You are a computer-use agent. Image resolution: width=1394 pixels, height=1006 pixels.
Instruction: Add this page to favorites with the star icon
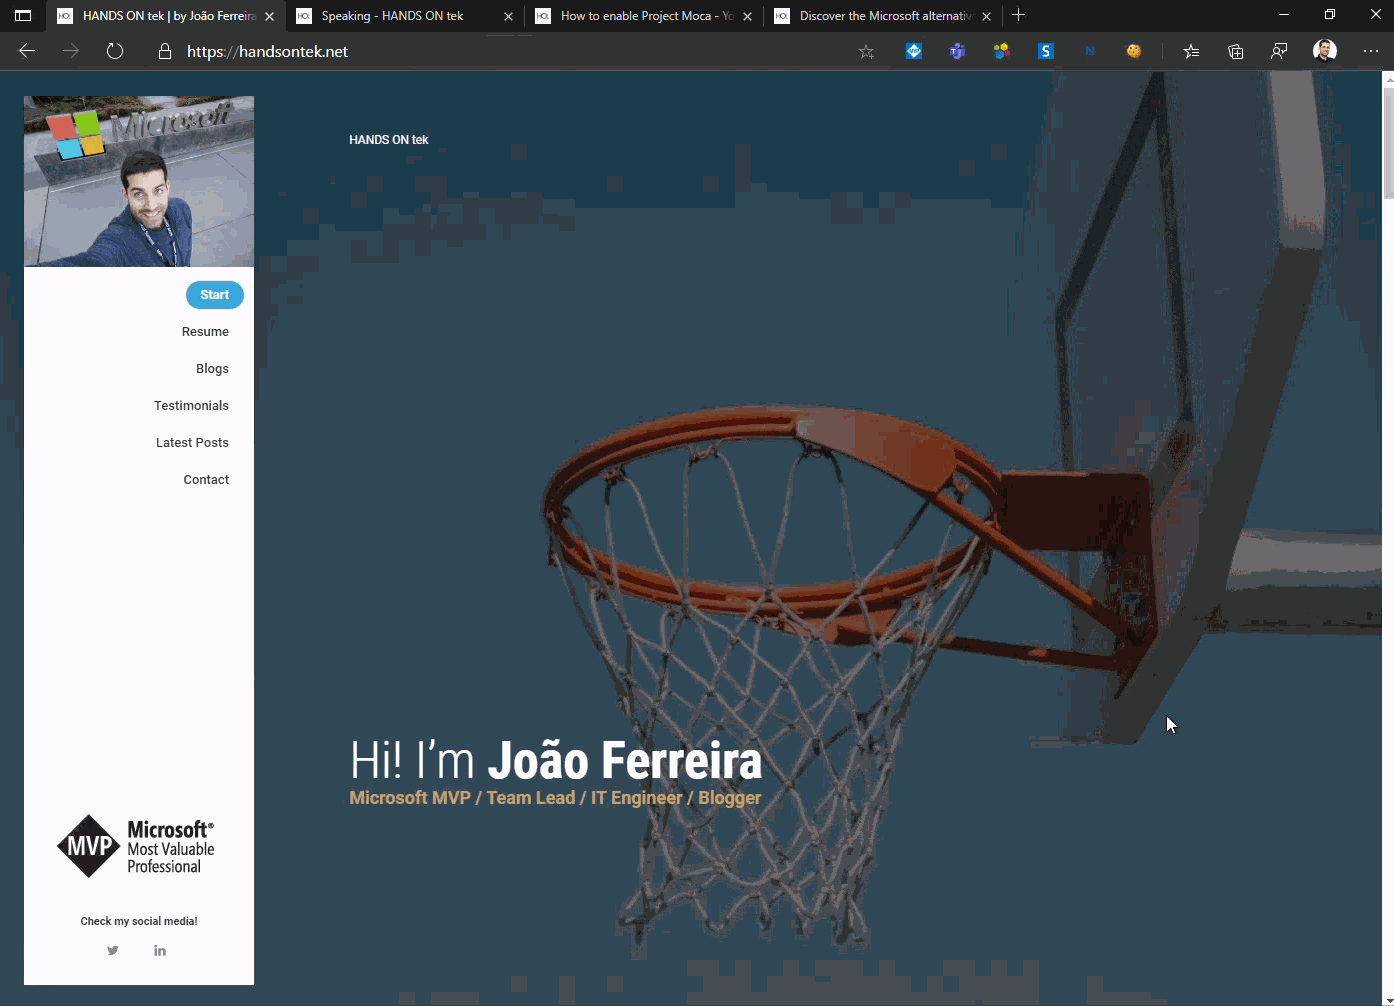click(866, 52)
